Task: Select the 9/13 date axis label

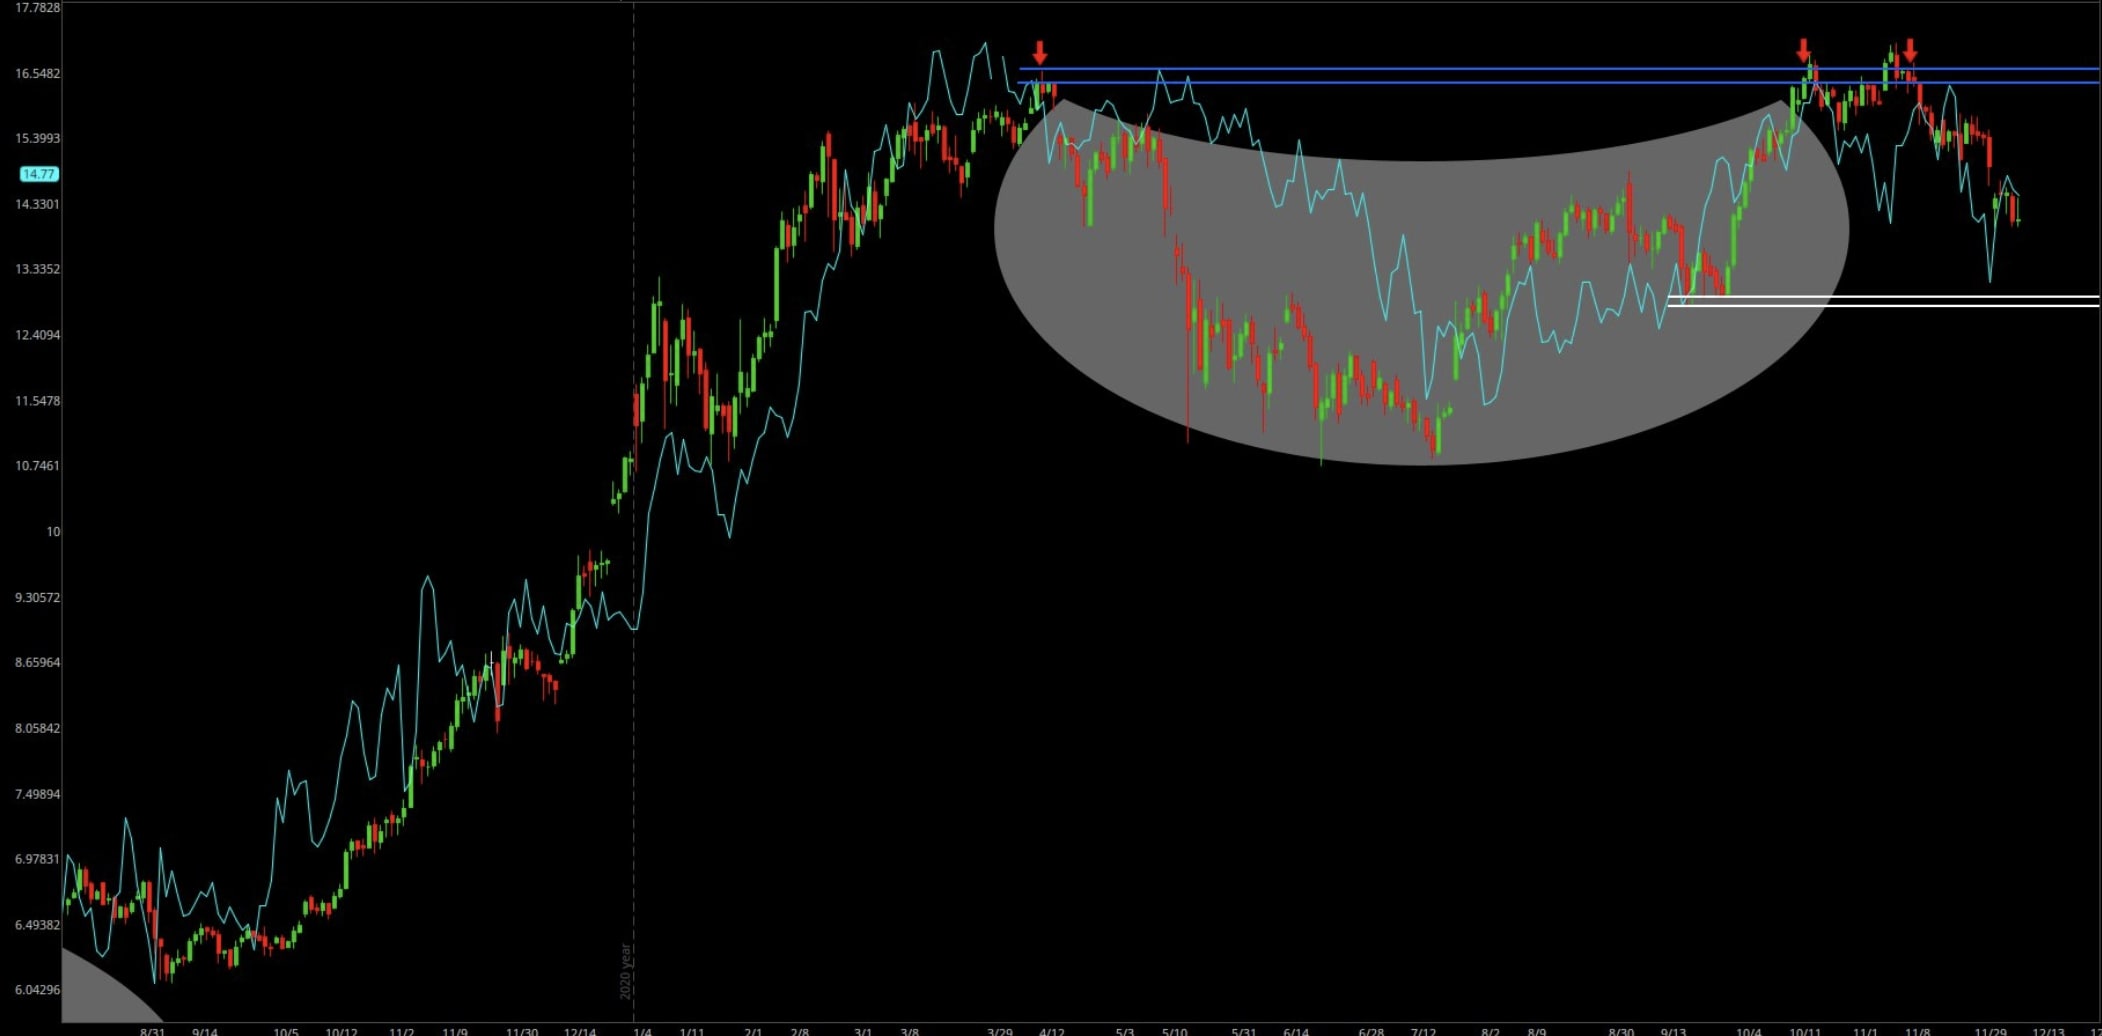Action: 1673,1031
